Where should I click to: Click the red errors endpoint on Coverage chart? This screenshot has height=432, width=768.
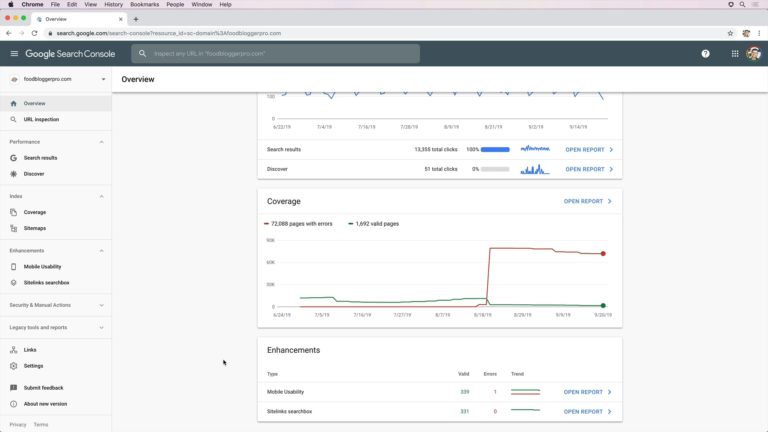coord(603,254)
